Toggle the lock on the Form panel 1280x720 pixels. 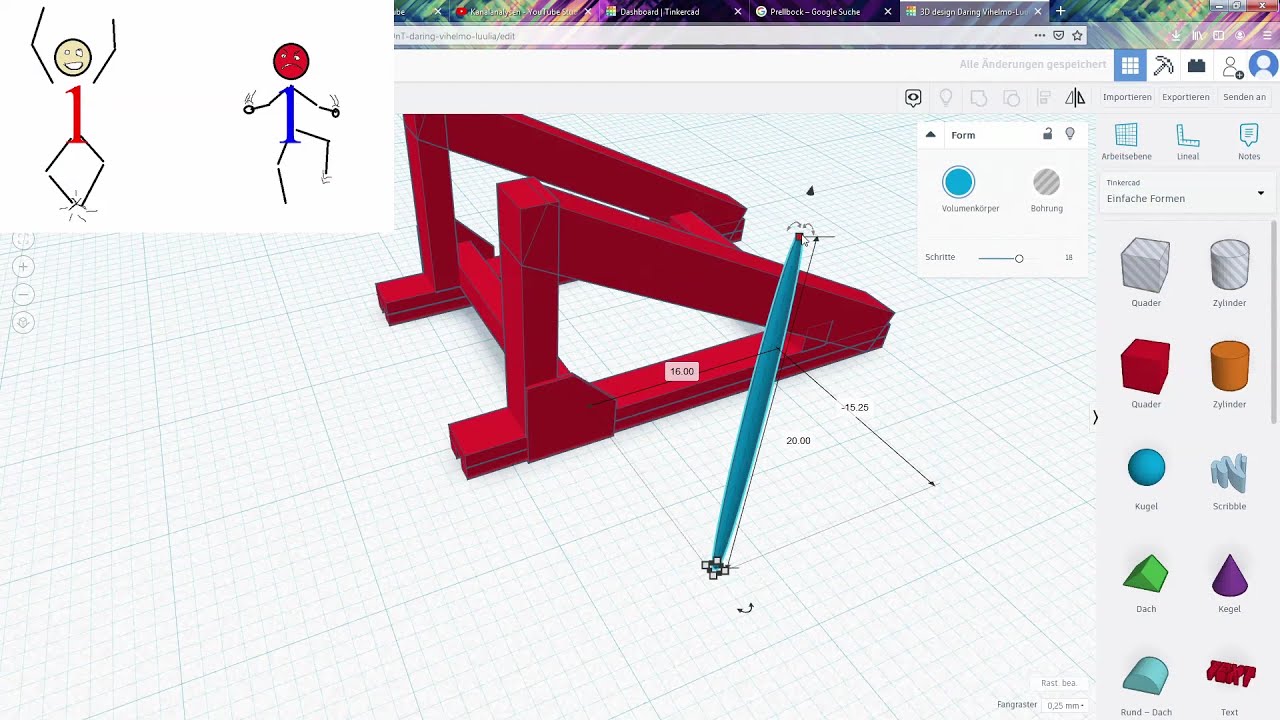(1047, 134)
